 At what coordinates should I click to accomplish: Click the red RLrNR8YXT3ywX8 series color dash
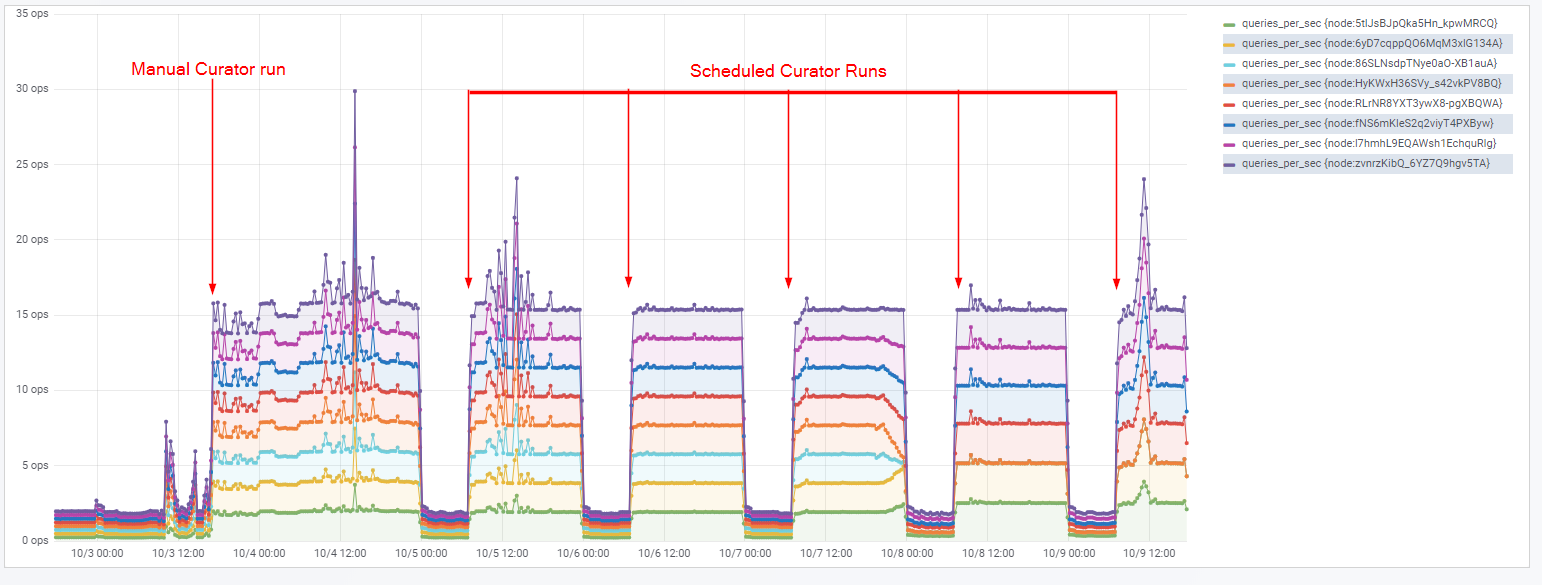(x=1230, y=103)
